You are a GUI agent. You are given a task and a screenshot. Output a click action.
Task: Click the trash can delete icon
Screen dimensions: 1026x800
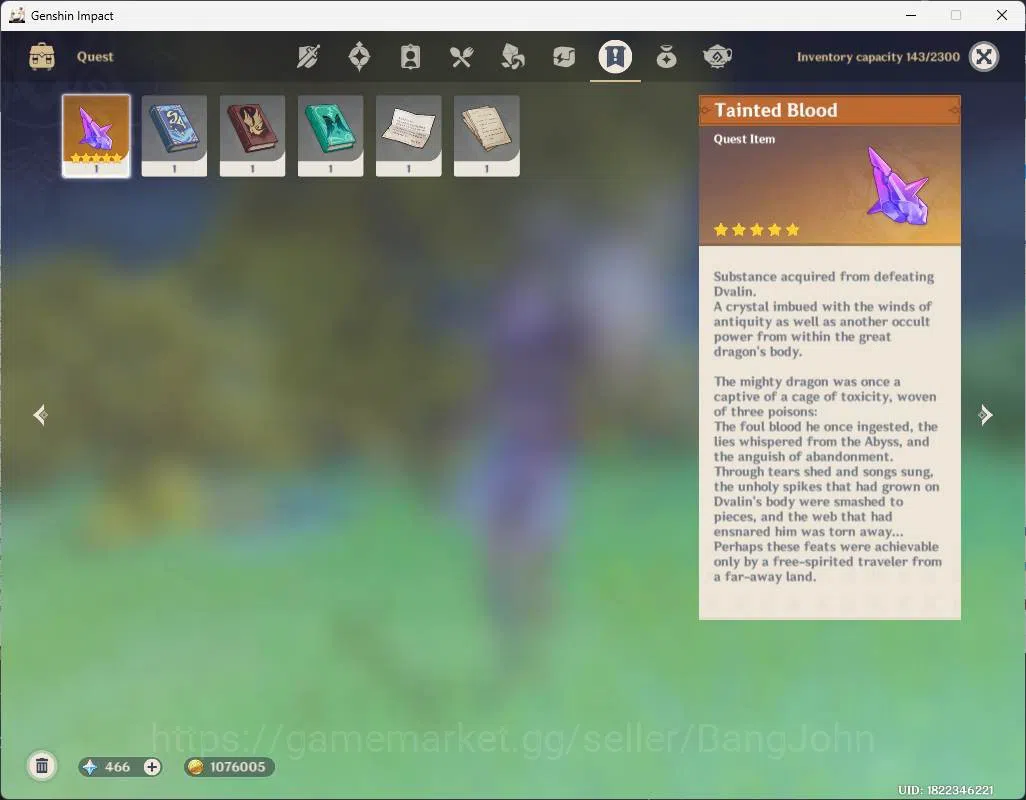click(x=42, y=766)
